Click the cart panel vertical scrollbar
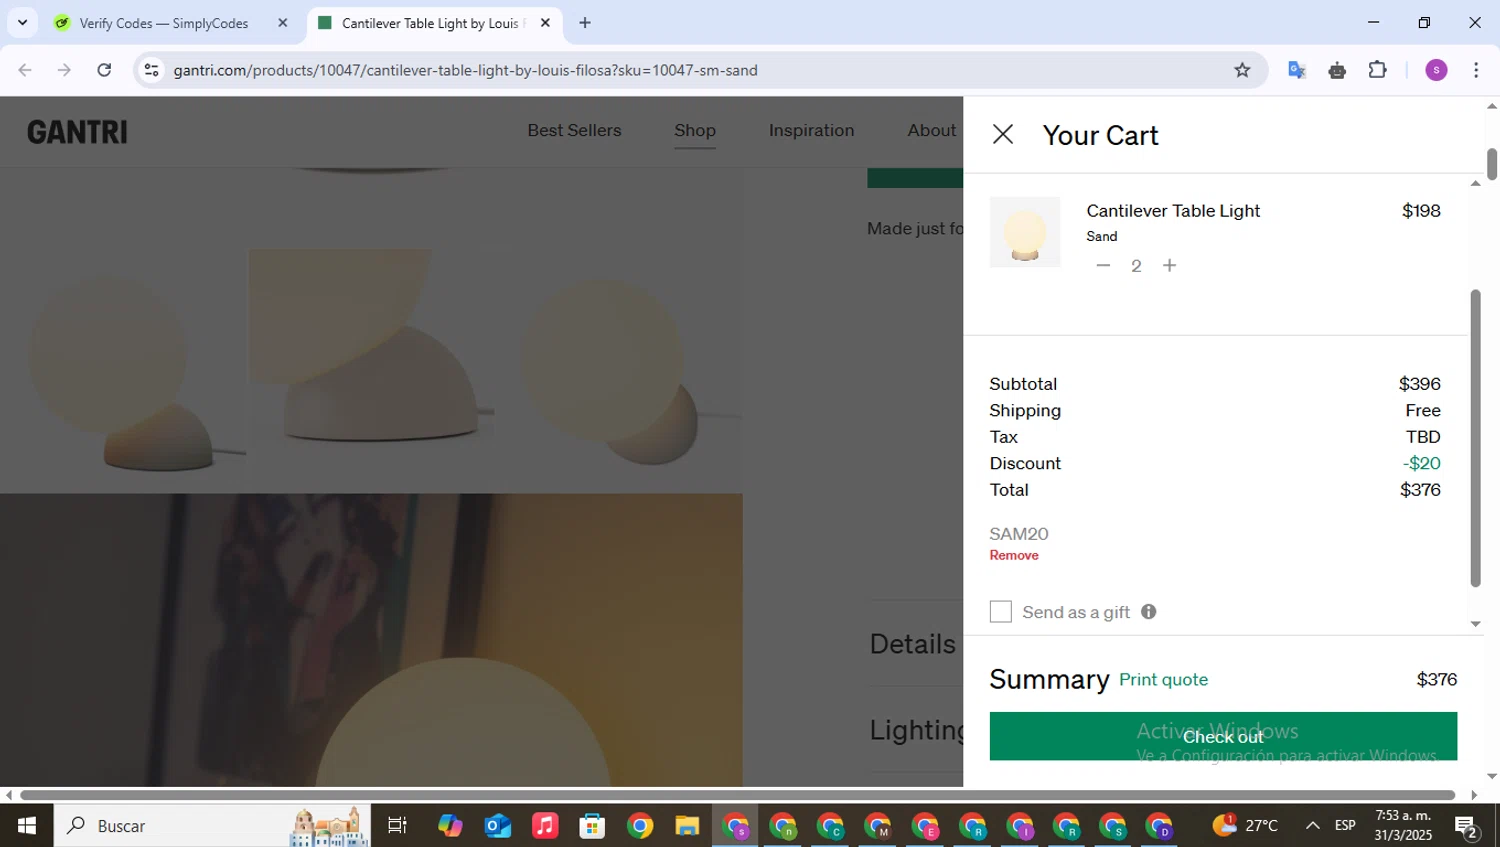Screen dimensions: 1500x847 [1475, 437]
